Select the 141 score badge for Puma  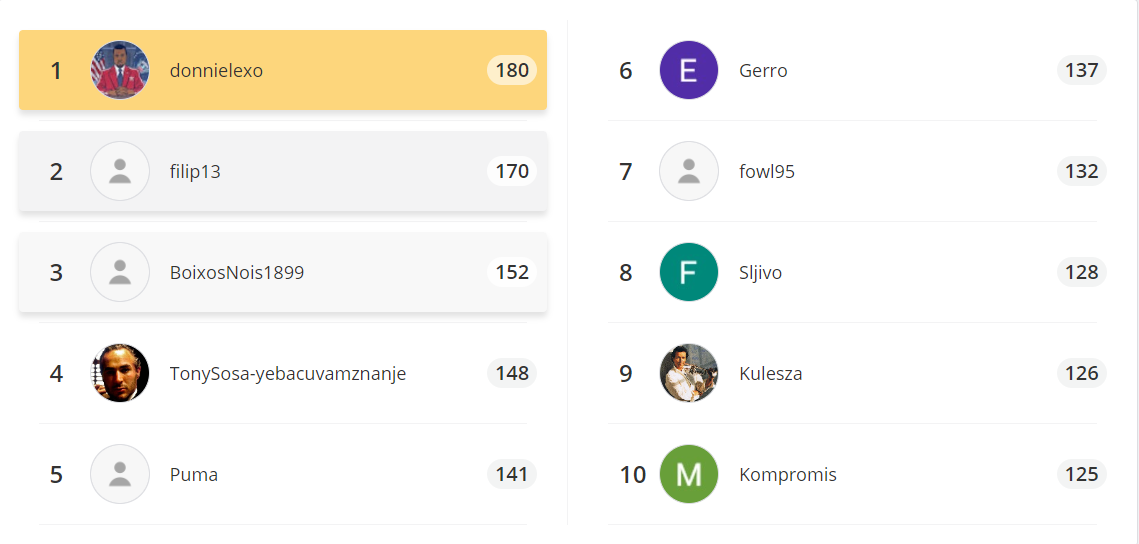[x=512, y=474]
